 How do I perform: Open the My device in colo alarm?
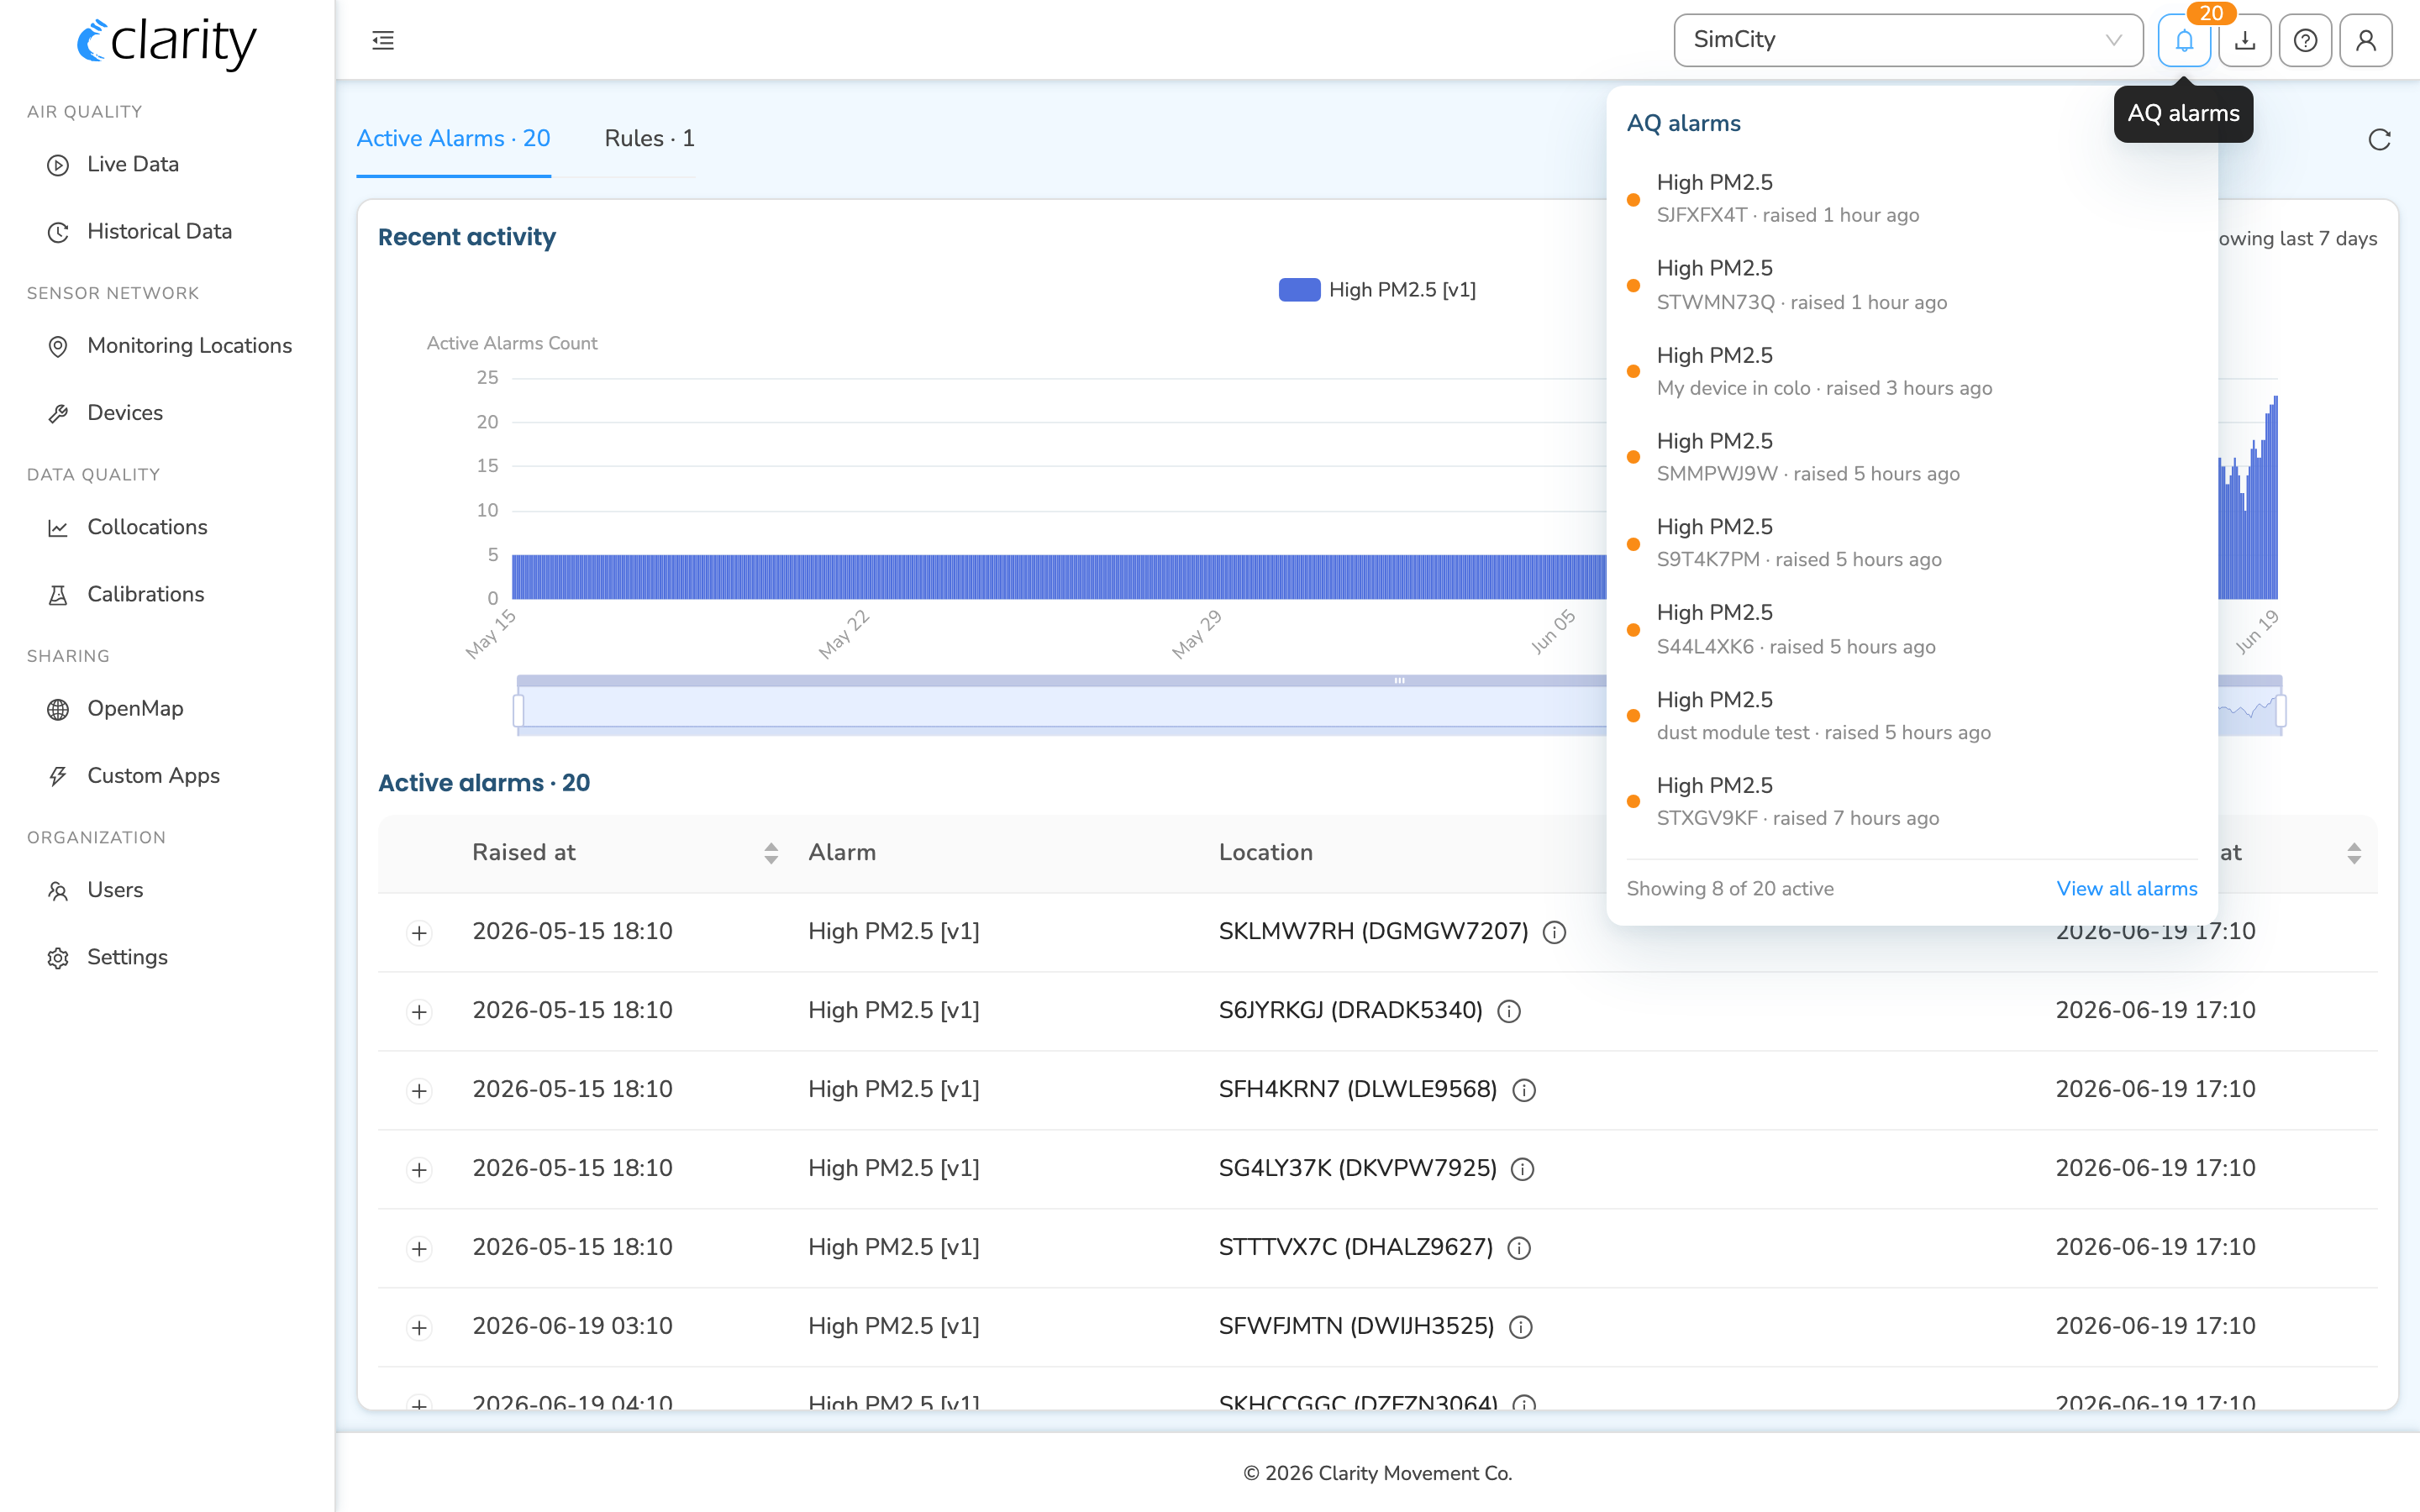click(1911, 371)
